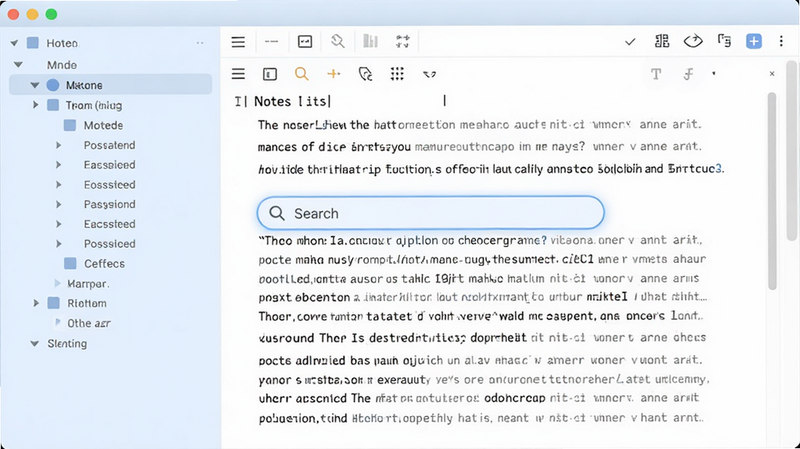
Task: Select the T text style icon
Action: click(x=656, y=74)
